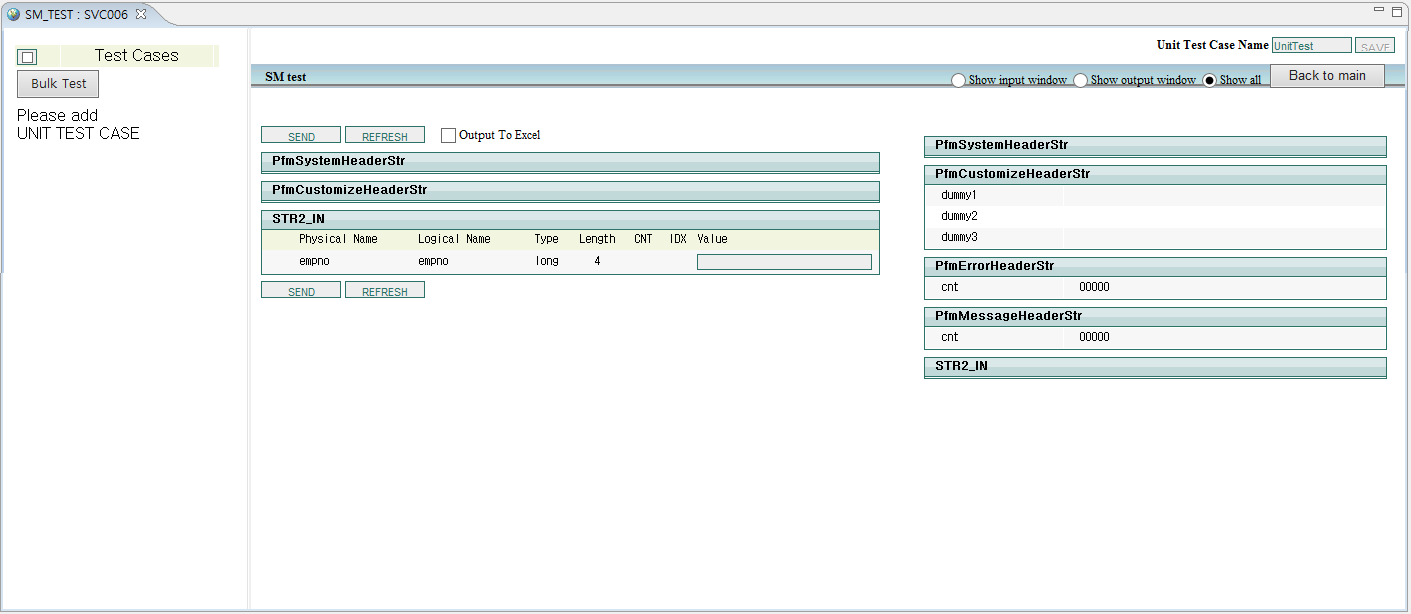Click the empno Value input field

click(784, 262)
